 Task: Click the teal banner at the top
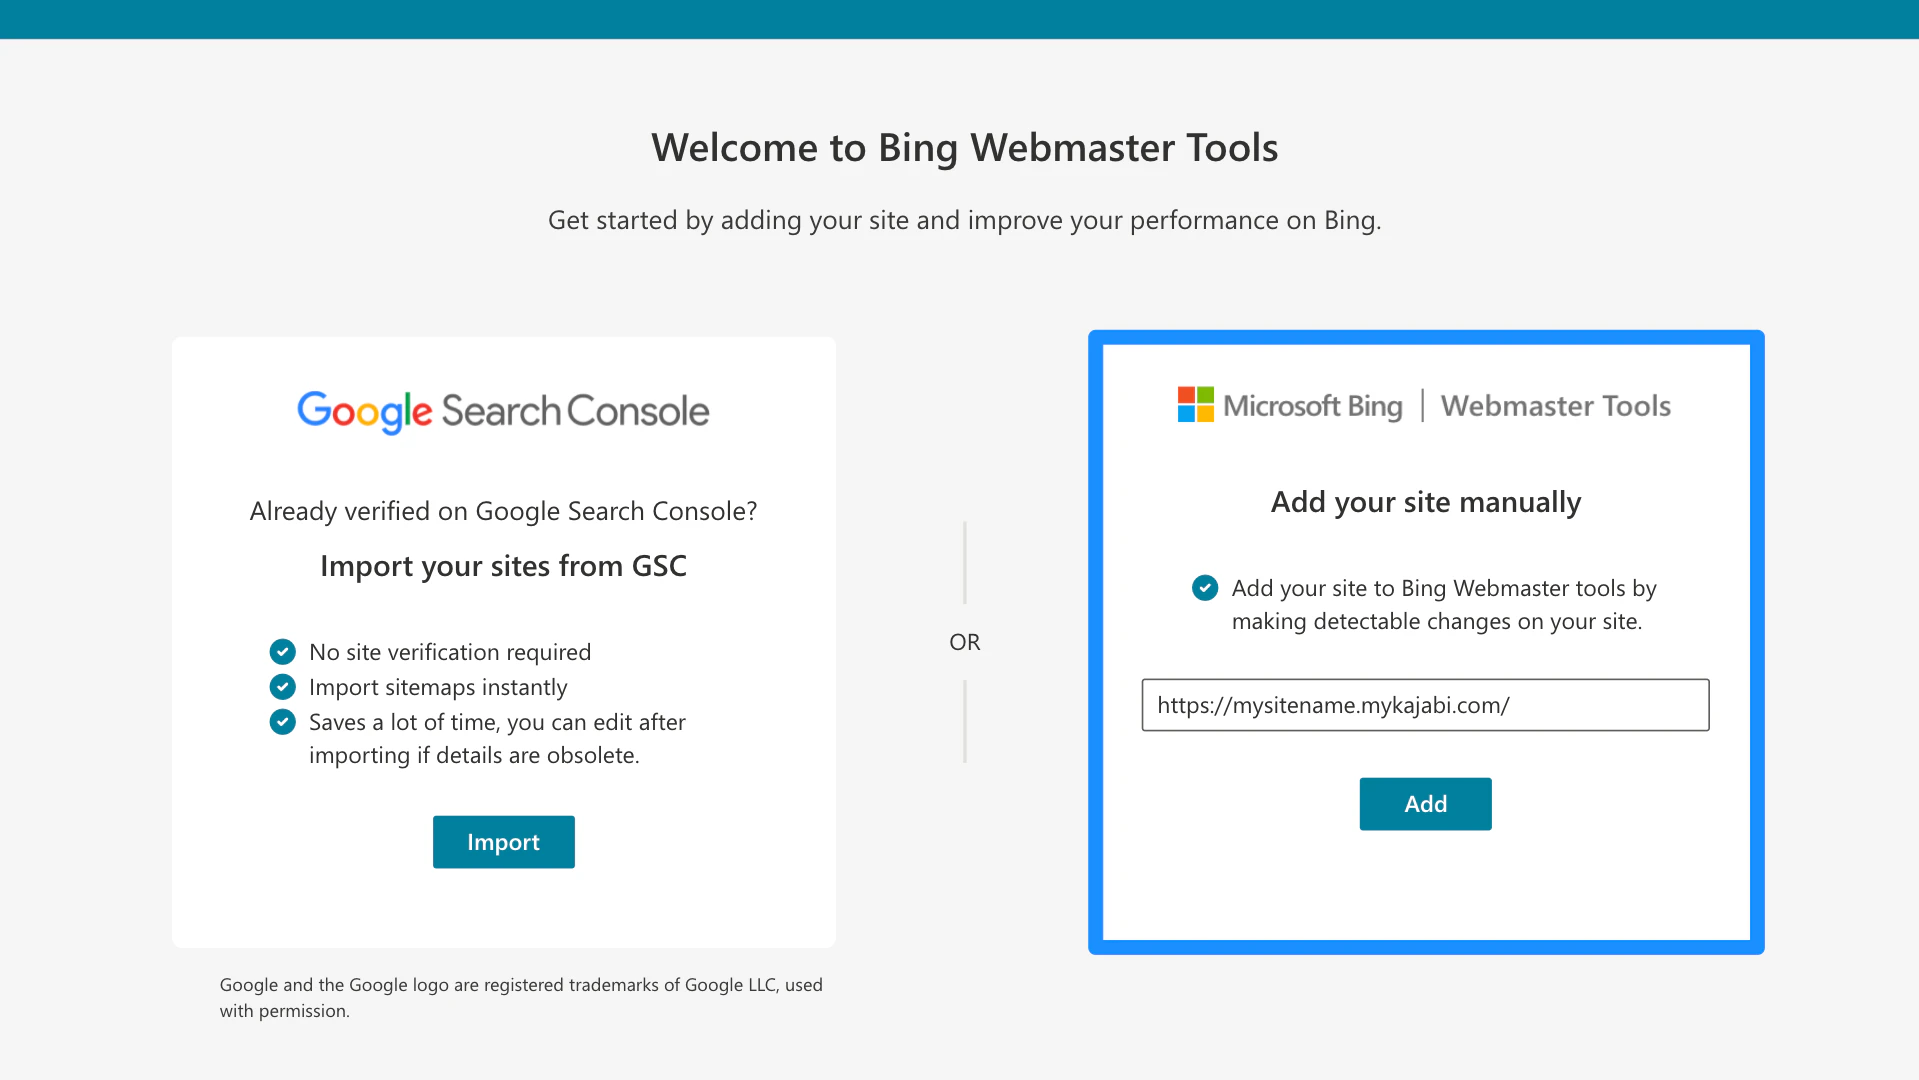click(x=960, y=19)
